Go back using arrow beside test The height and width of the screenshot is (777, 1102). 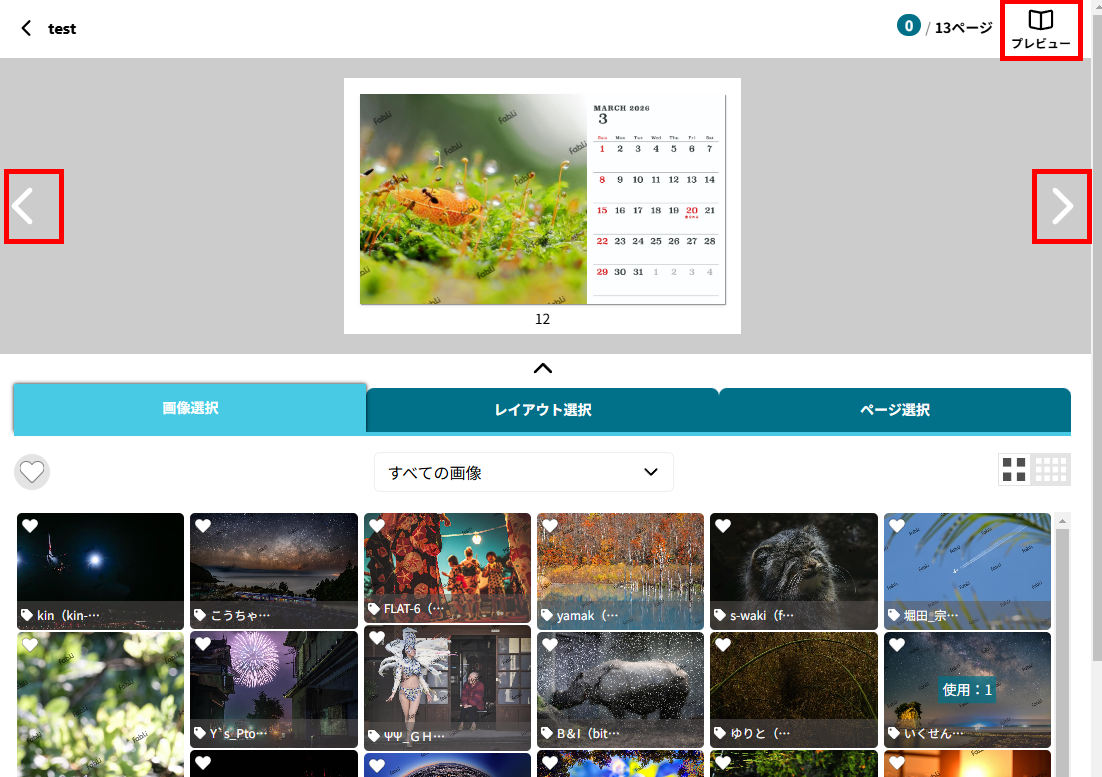[27, 28]
